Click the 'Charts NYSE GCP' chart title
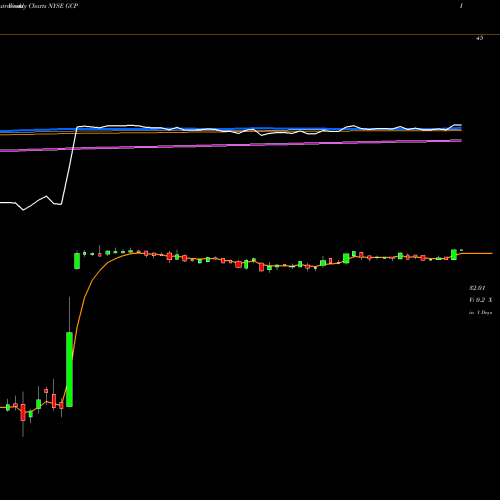Viewport: 500px width, 500px height. pos(53,6)
